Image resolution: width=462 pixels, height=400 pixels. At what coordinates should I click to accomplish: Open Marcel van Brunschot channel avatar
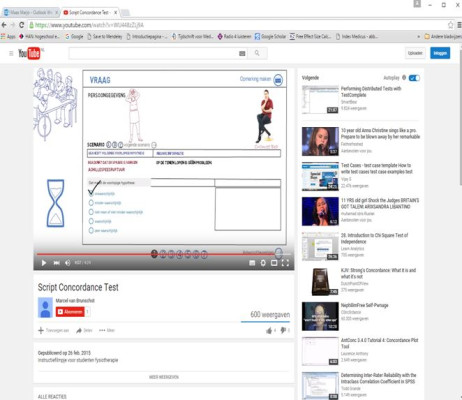pyautogui.click(x=45, y=307)
